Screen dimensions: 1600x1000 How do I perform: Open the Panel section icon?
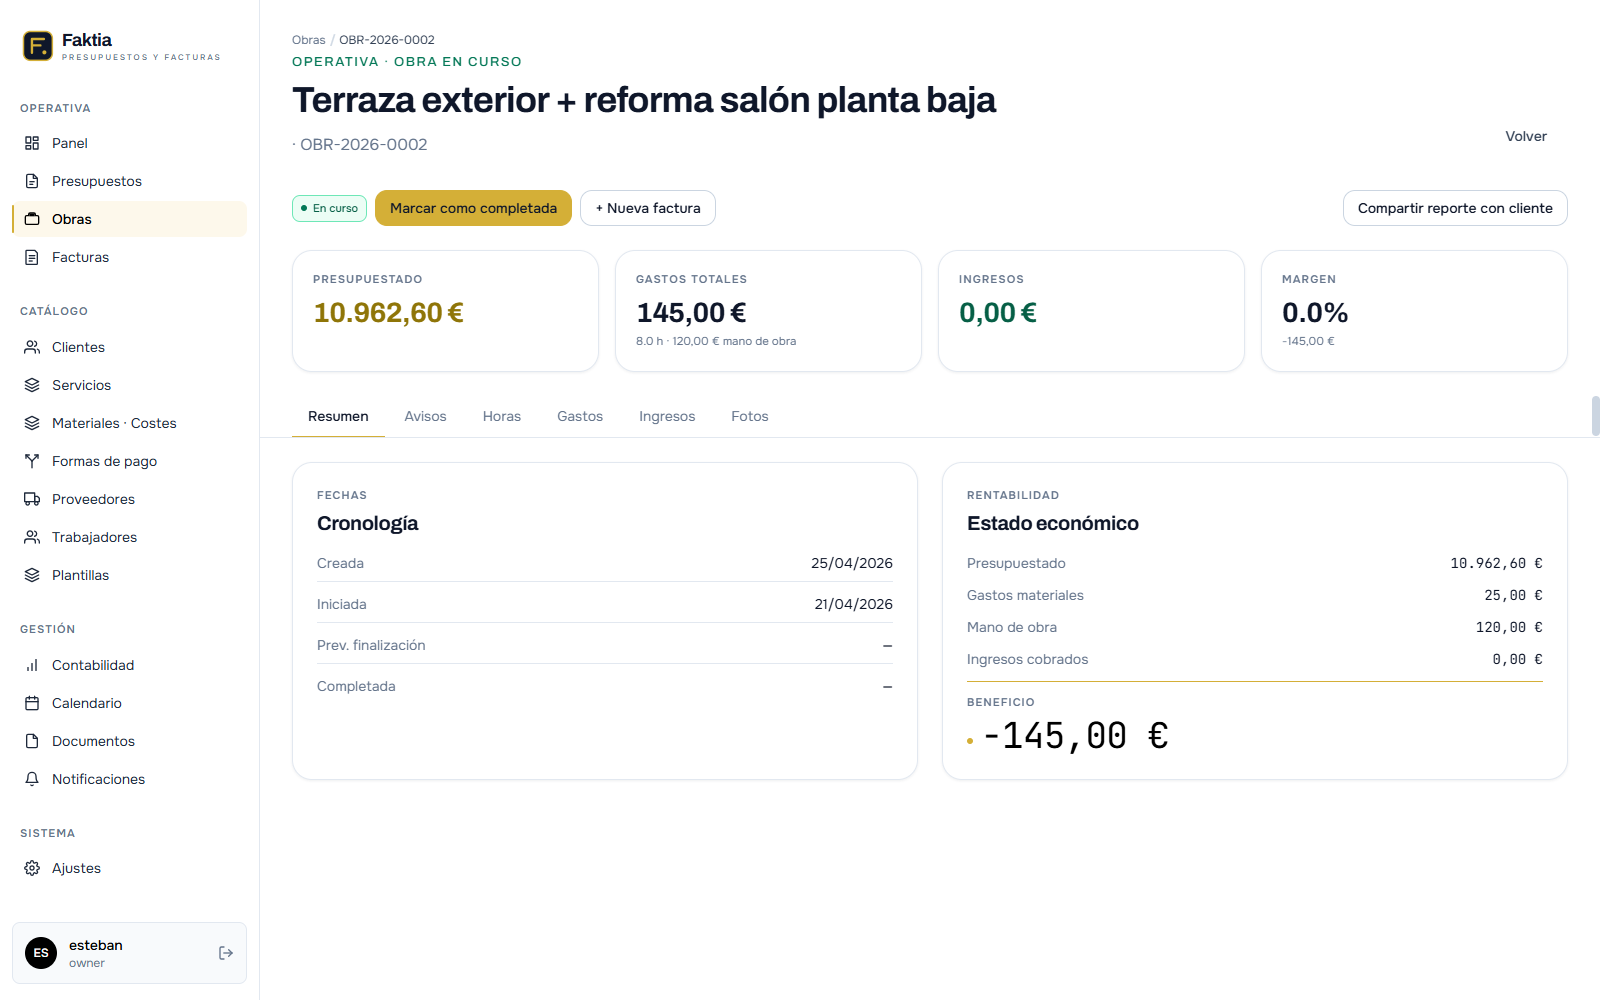(33, 143)
